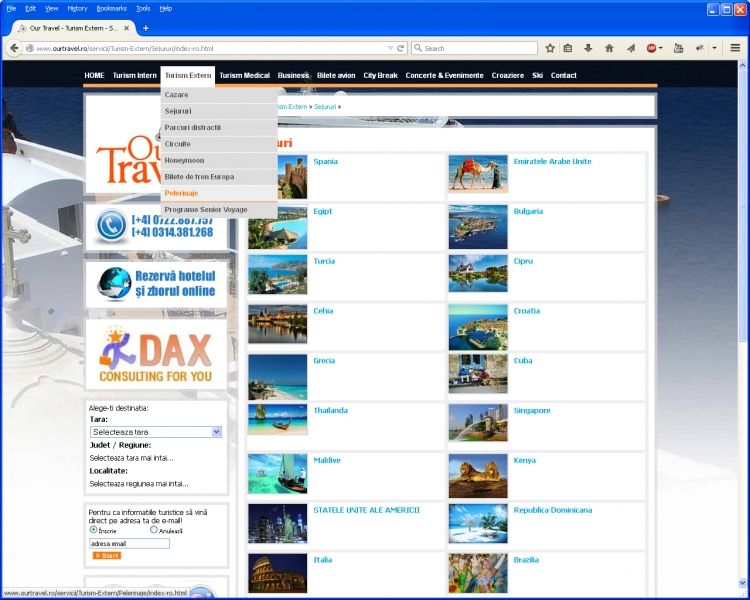Expand the Selecteaza tara dropdown

tap(216, 432)
